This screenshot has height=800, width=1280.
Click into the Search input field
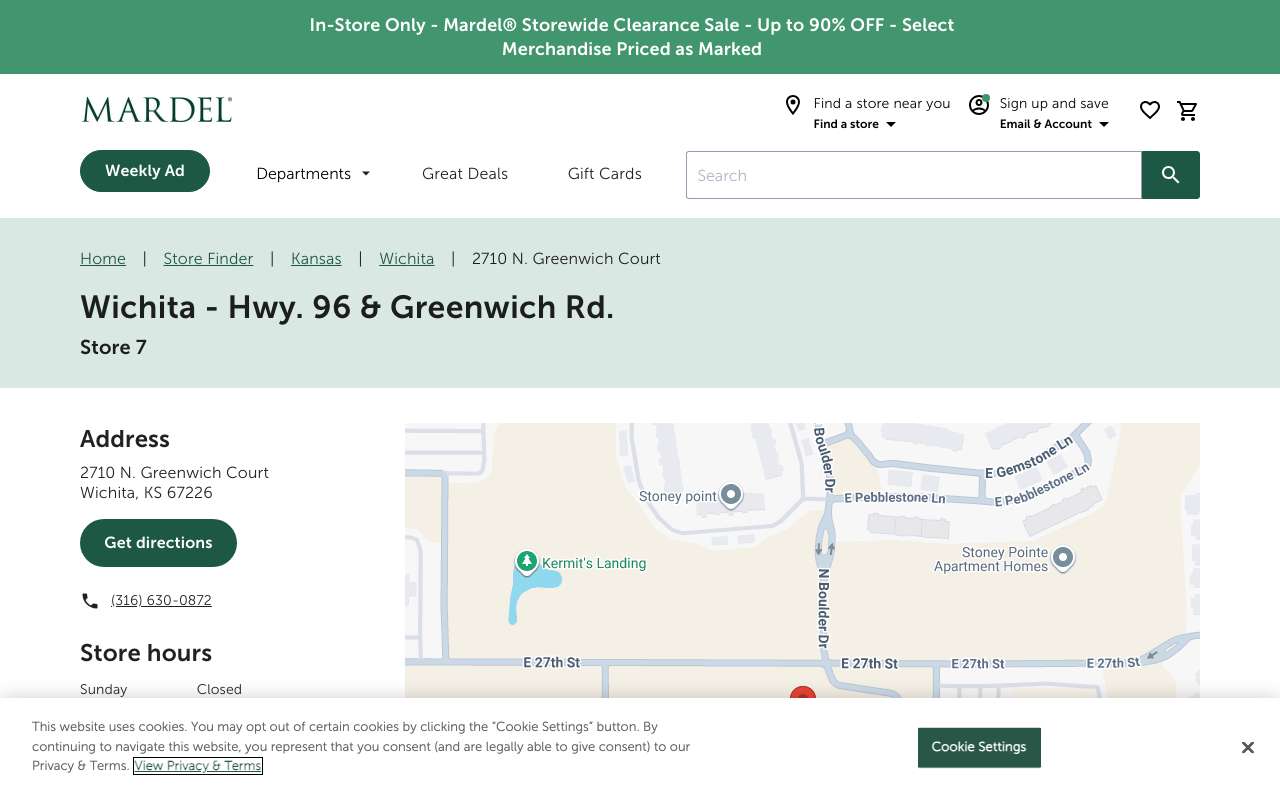(914, 175)
